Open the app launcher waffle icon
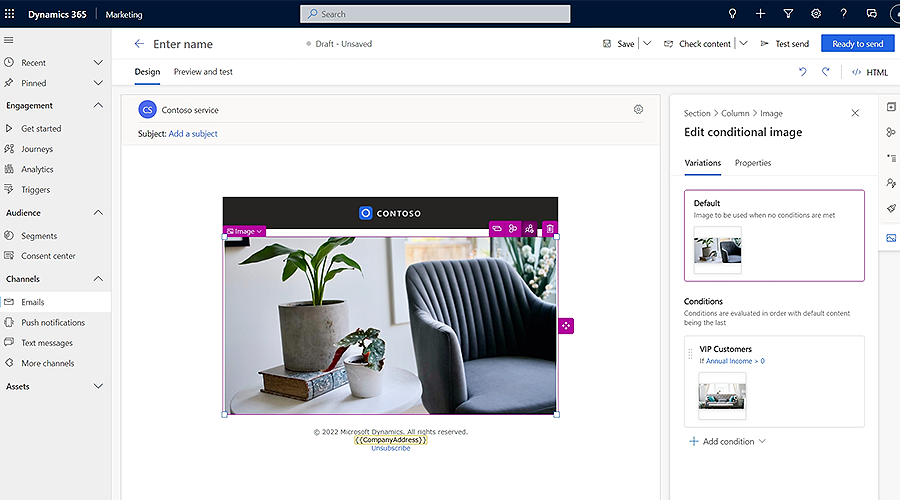 pos(10,14)
